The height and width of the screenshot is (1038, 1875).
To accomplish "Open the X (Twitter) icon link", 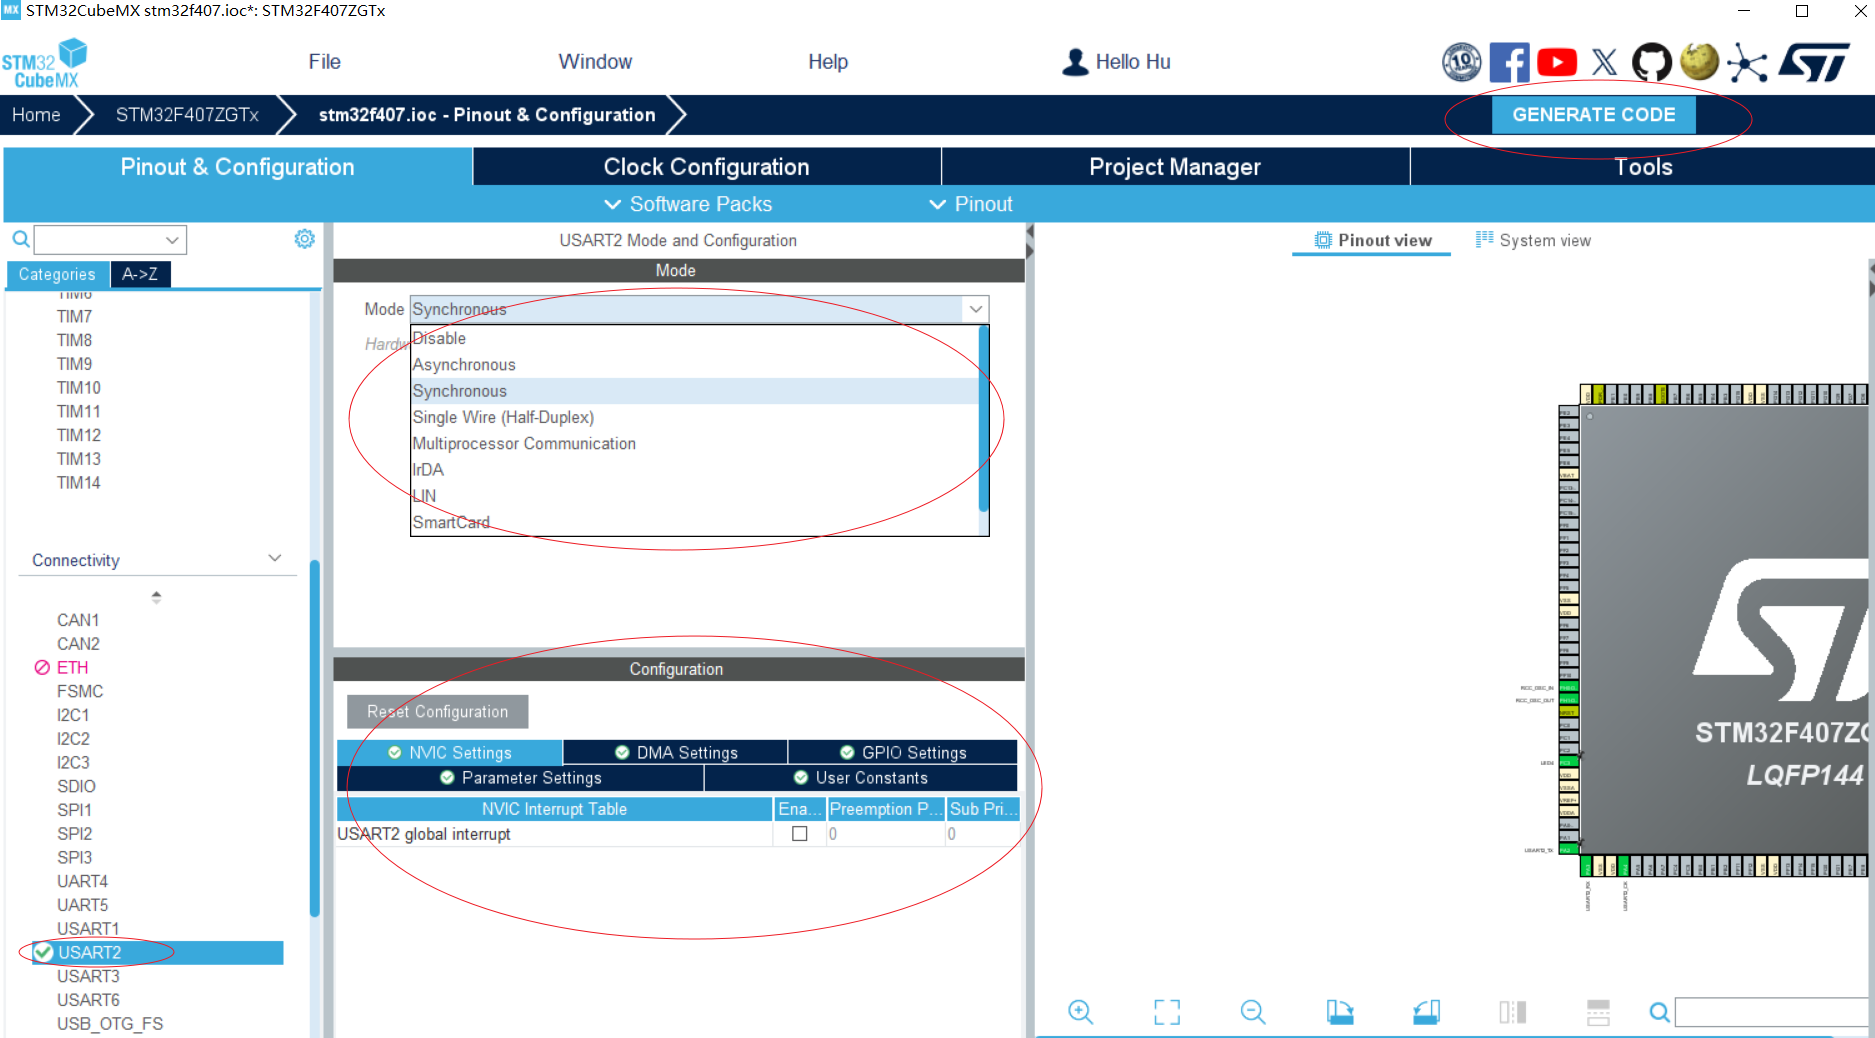I will pos(1604,62).
